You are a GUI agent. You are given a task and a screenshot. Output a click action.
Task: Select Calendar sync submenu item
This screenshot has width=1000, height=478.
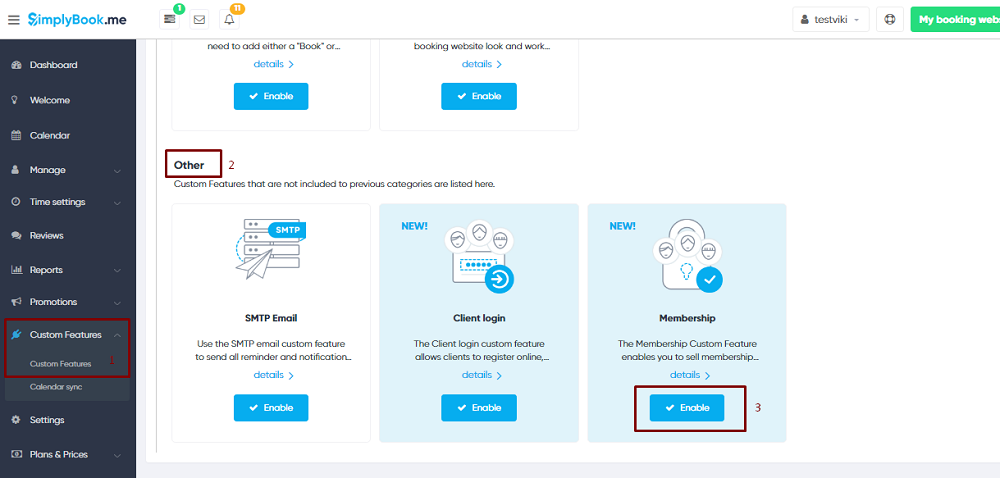click(x=56, y=387)
